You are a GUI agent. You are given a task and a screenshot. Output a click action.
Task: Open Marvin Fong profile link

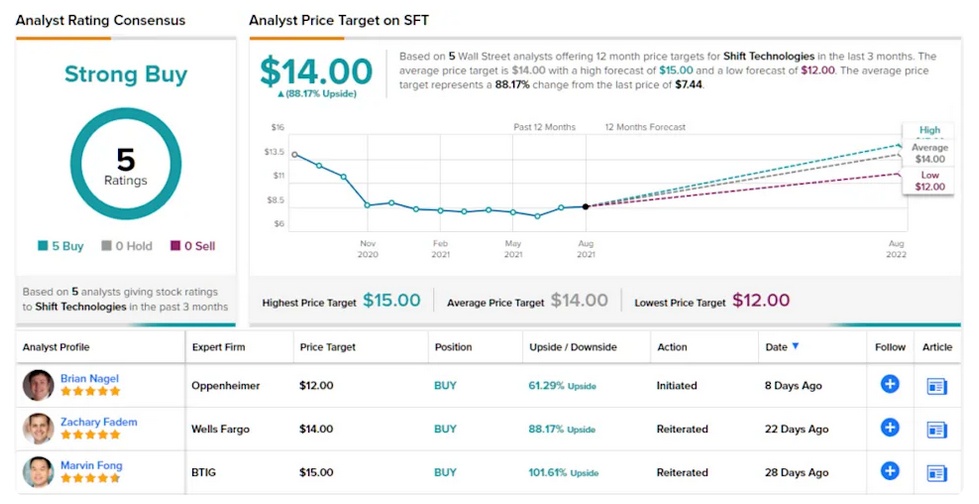90,465
